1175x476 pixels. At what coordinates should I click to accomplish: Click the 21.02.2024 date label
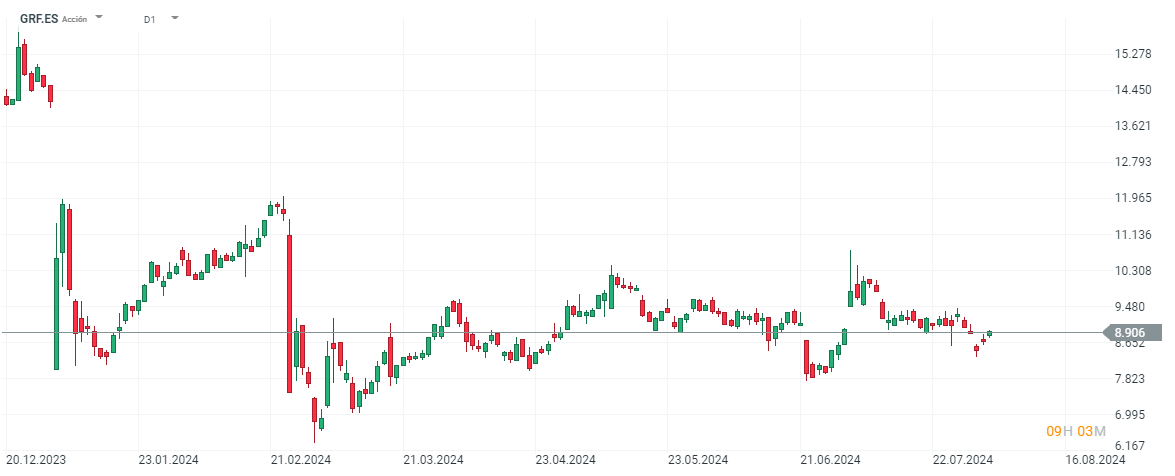tap(302, 460)
